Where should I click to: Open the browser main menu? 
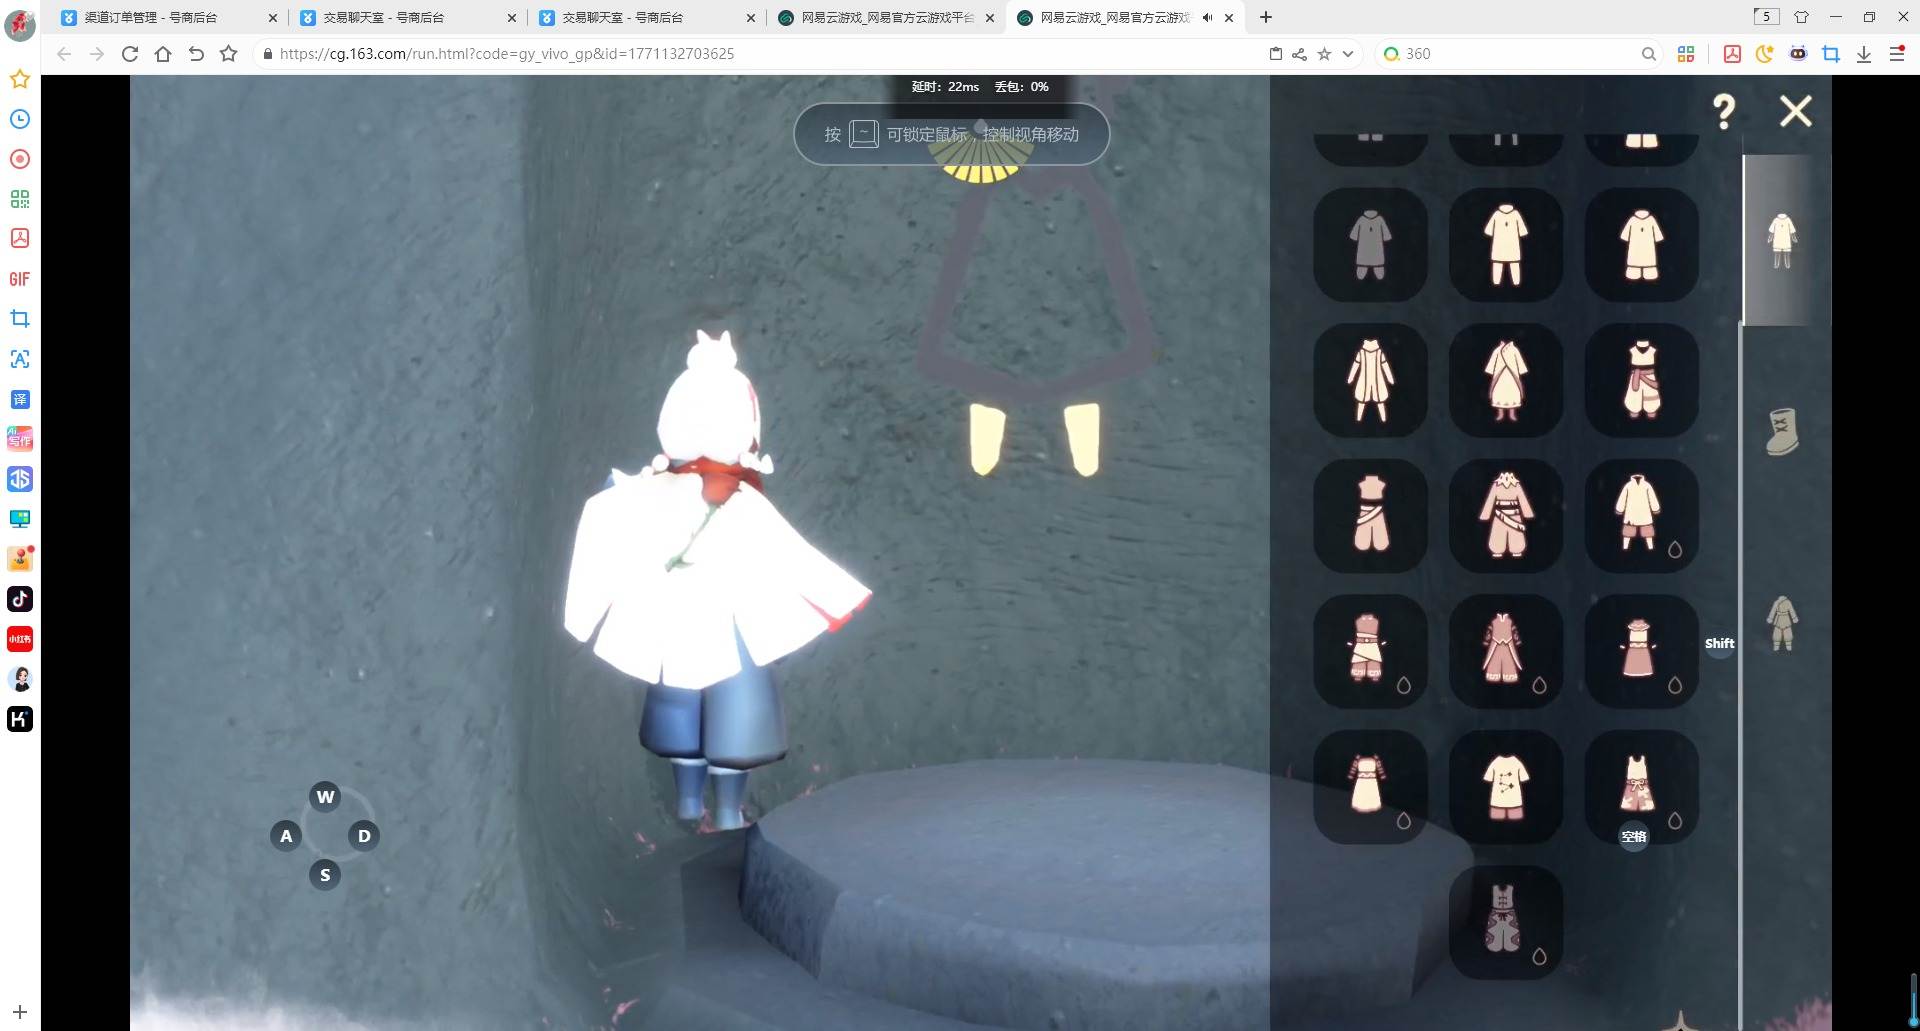pos(1896,54)
